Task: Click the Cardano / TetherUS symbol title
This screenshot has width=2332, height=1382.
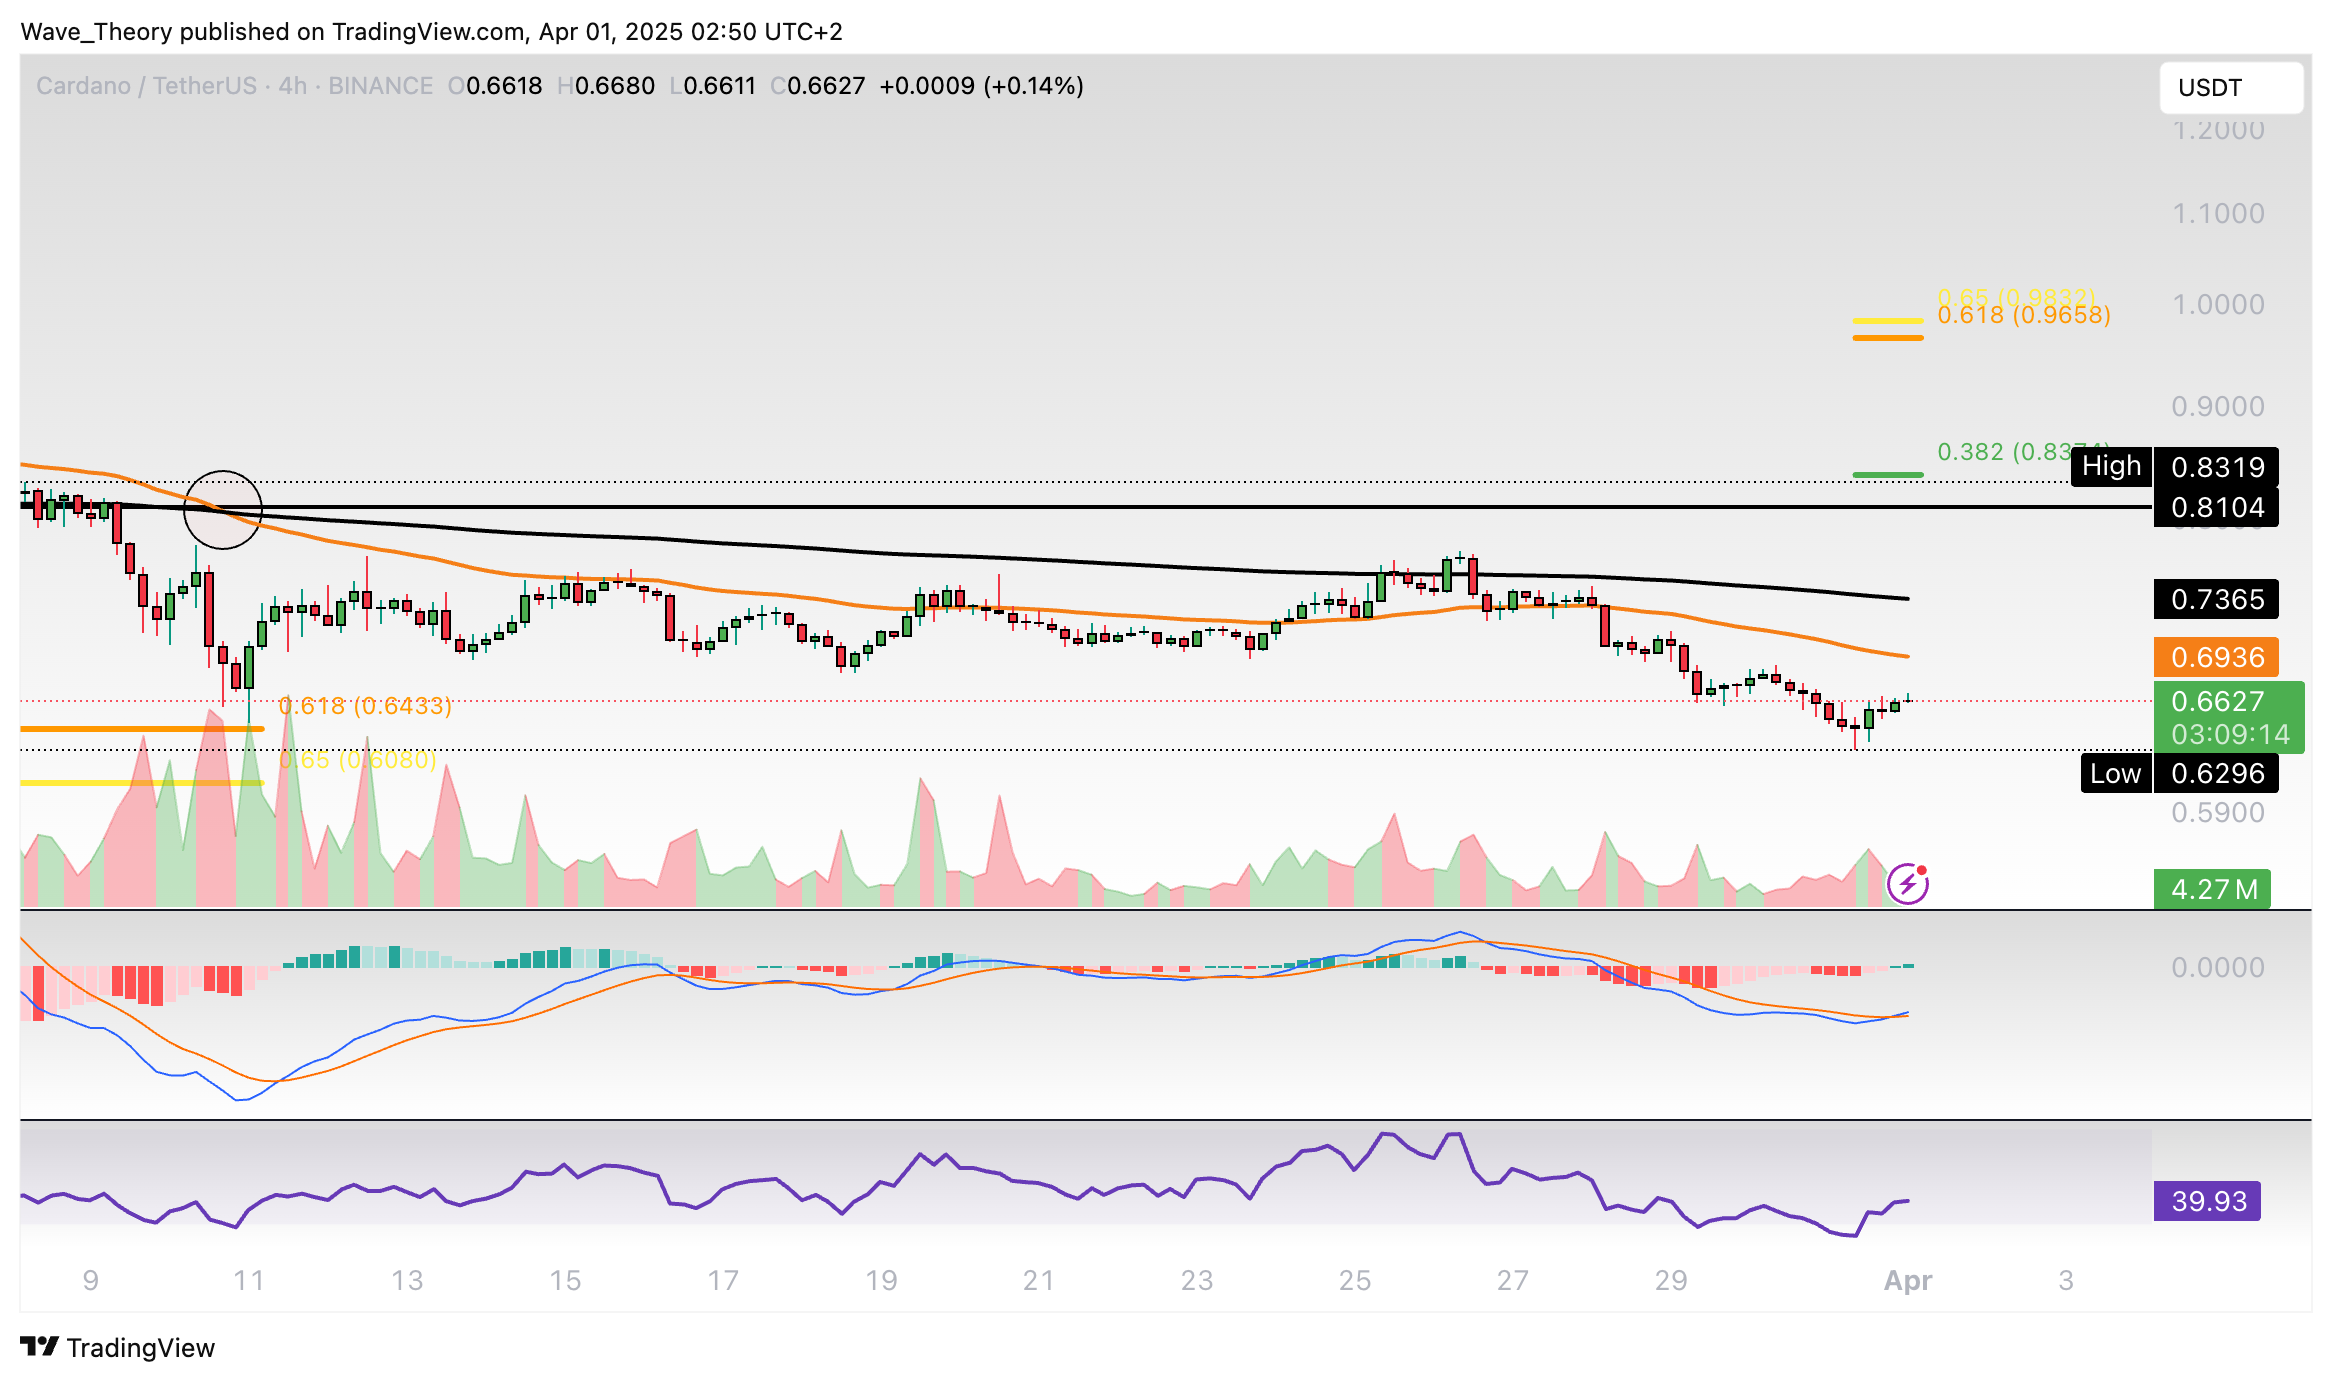Action: pyautogui.click(x=147, y=86)
